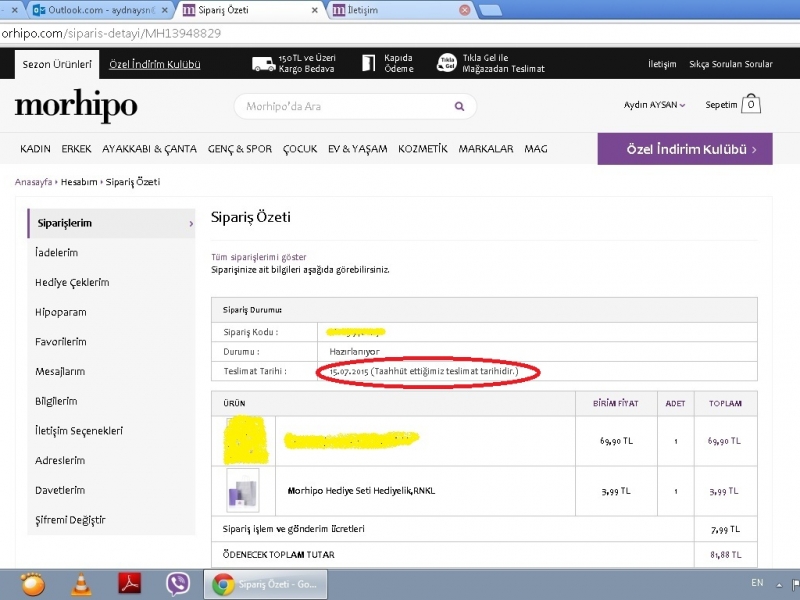Open the MAG menu item
Viewport: 800px width, 600px height.
click(x=536, y=149)
